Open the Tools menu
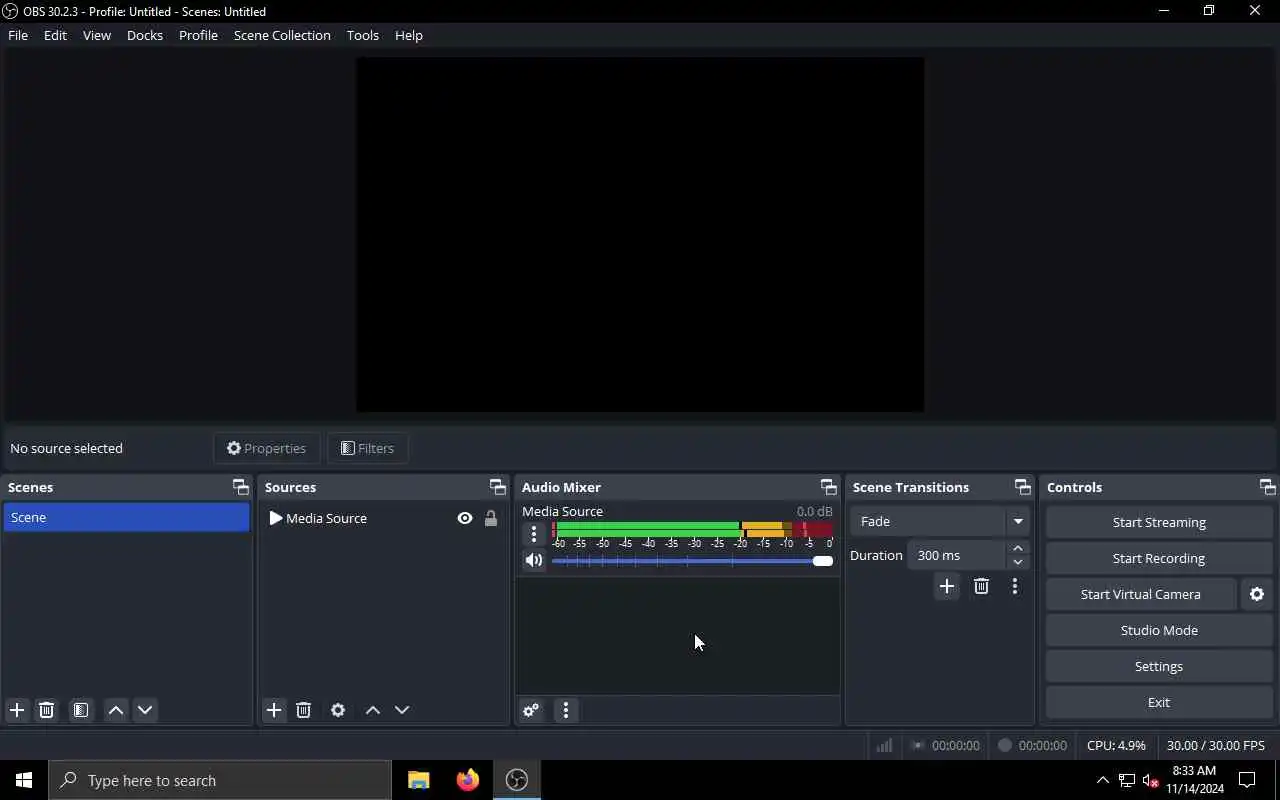 tap(363, 35)
